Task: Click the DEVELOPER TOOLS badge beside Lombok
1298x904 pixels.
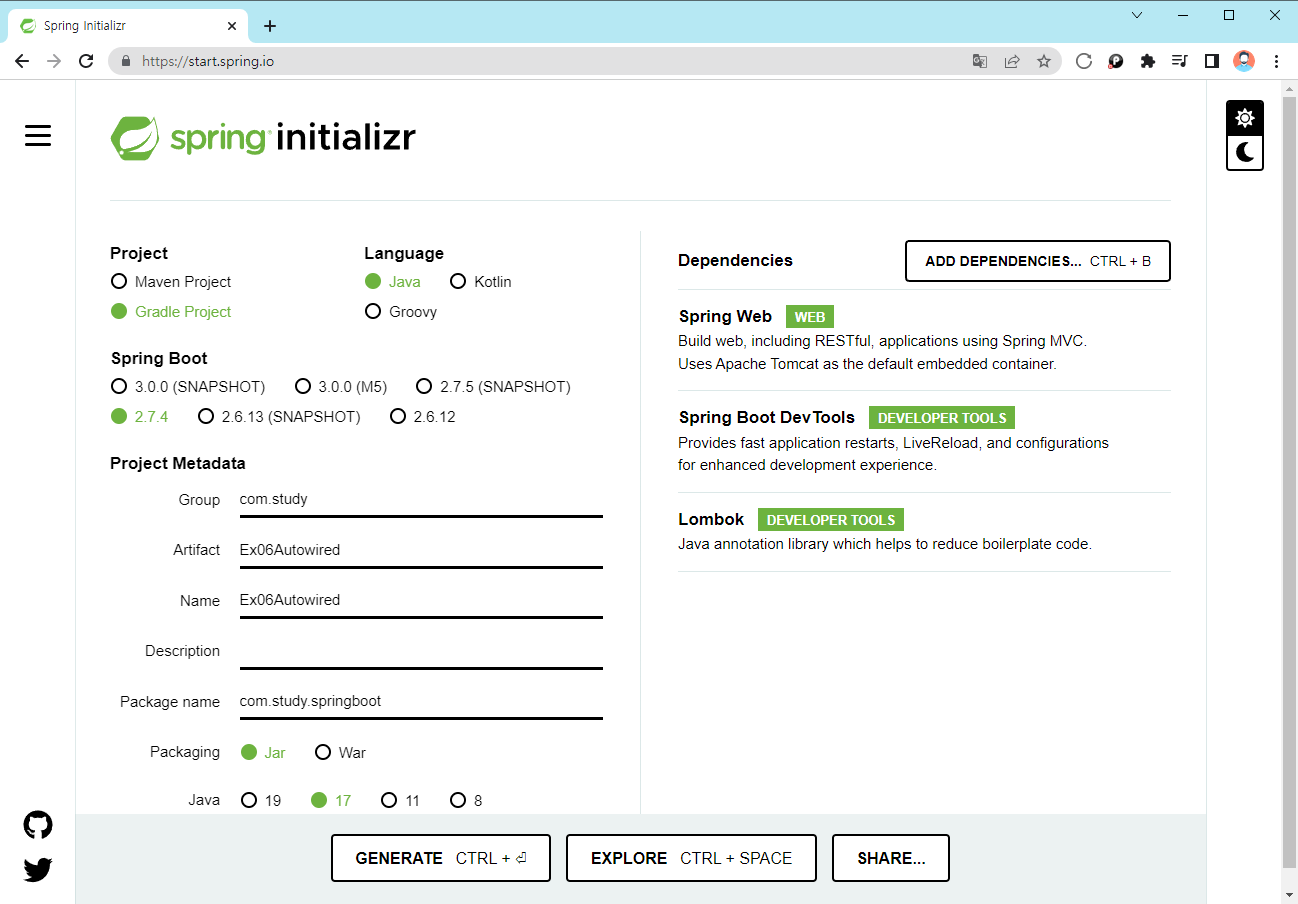Action: pyautogui.click(x=831, y=520)
